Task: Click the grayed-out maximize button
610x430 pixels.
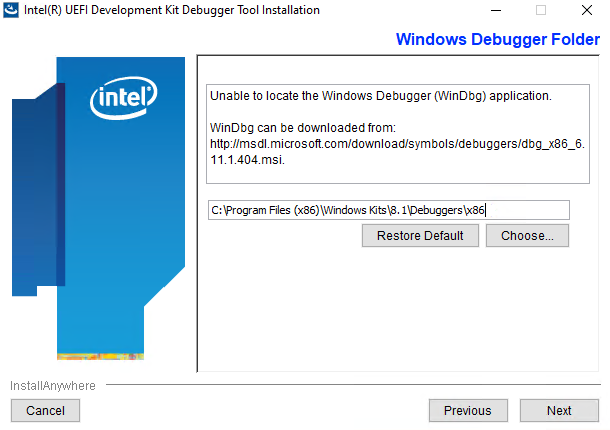Action: point(541,10)
